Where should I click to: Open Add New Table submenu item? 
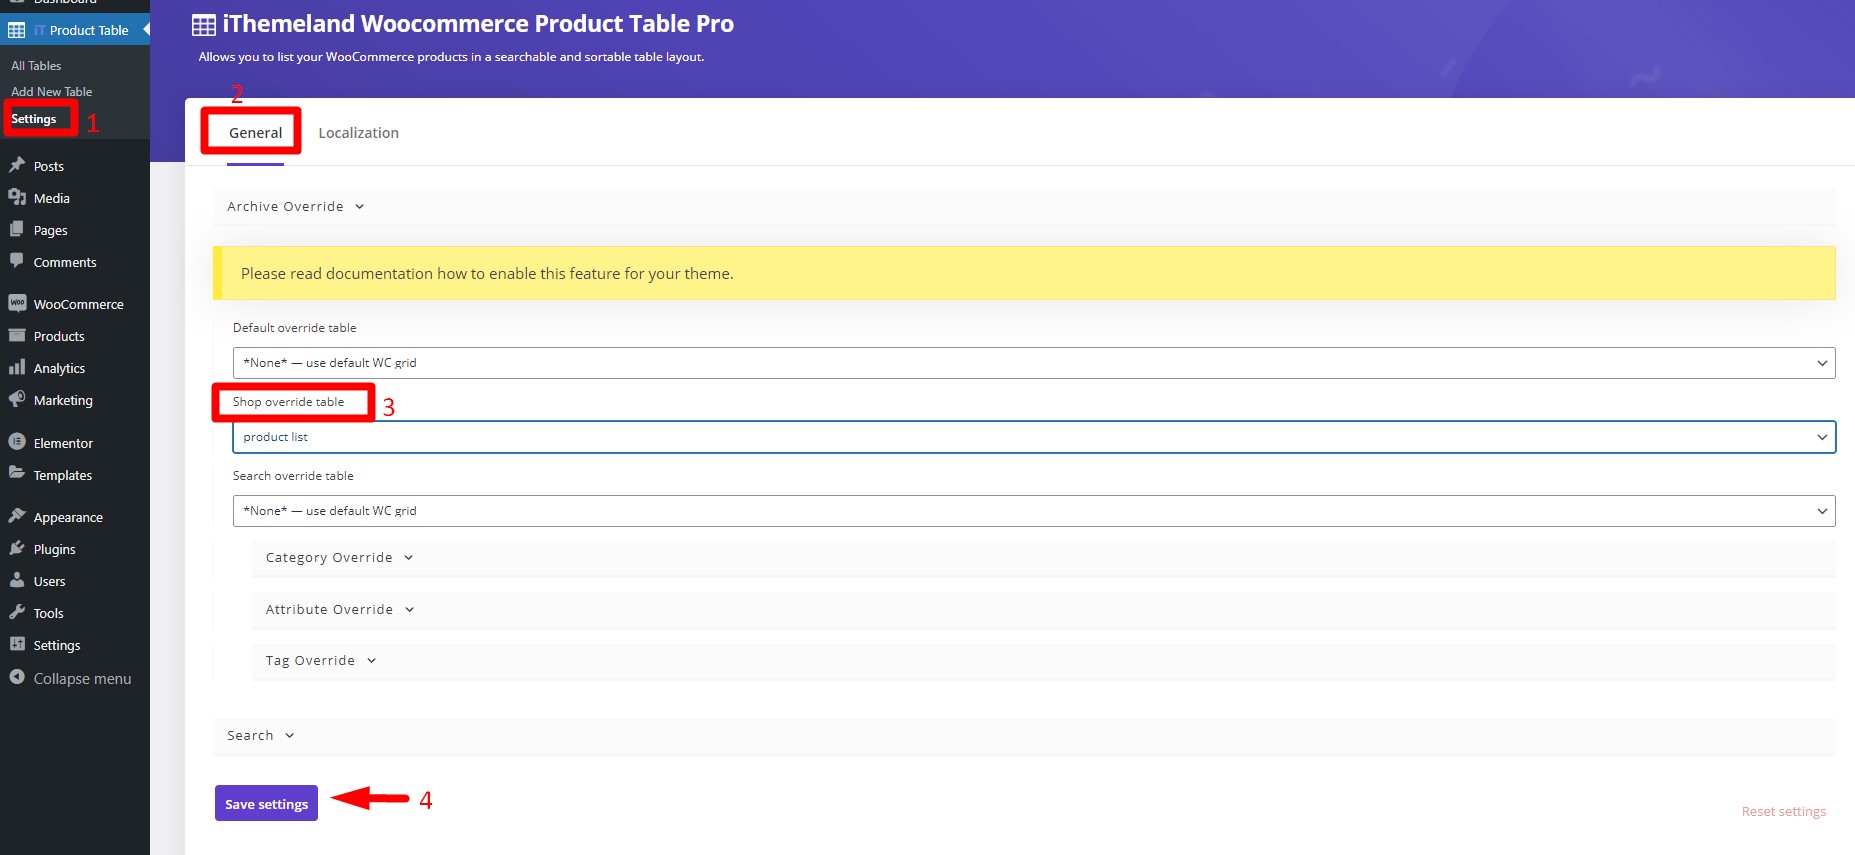[52, 92]
